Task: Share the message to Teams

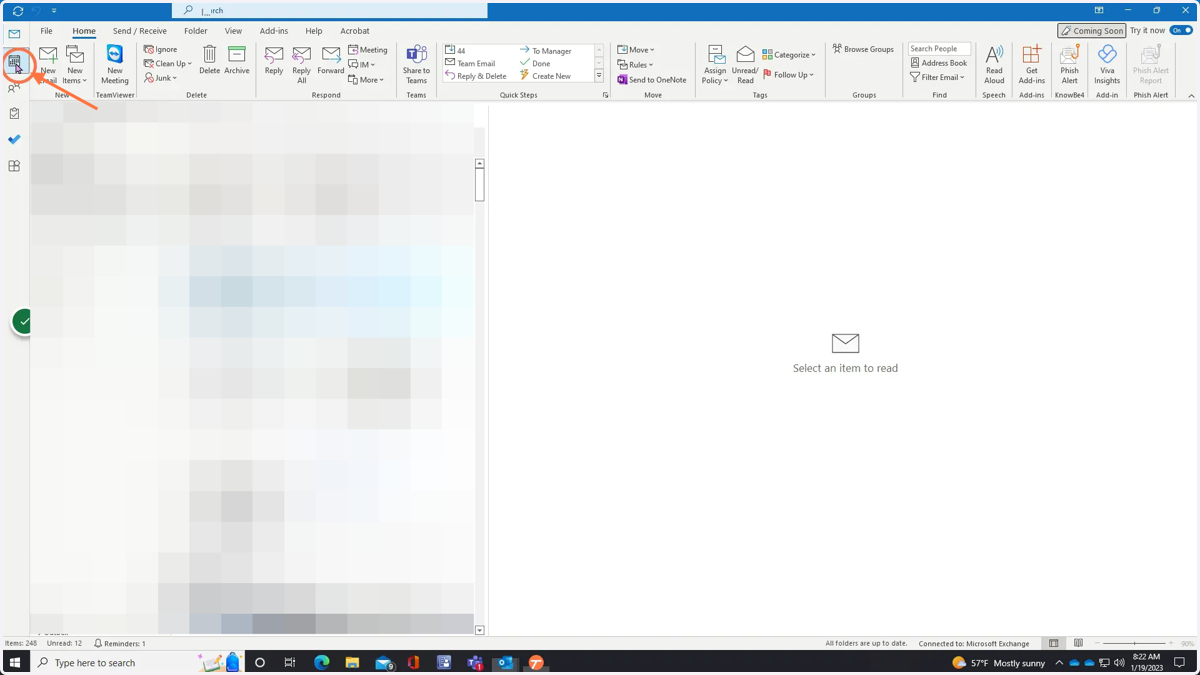Action: coord(416,65)
